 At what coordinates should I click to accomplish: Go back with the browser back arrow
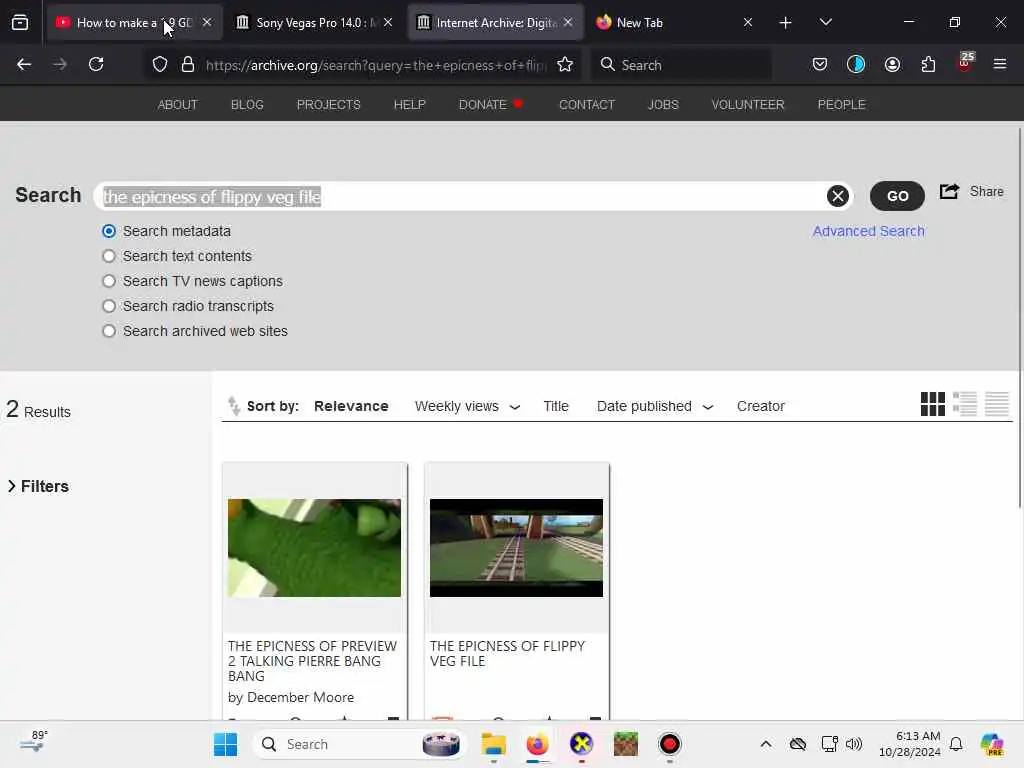[24, 64]
